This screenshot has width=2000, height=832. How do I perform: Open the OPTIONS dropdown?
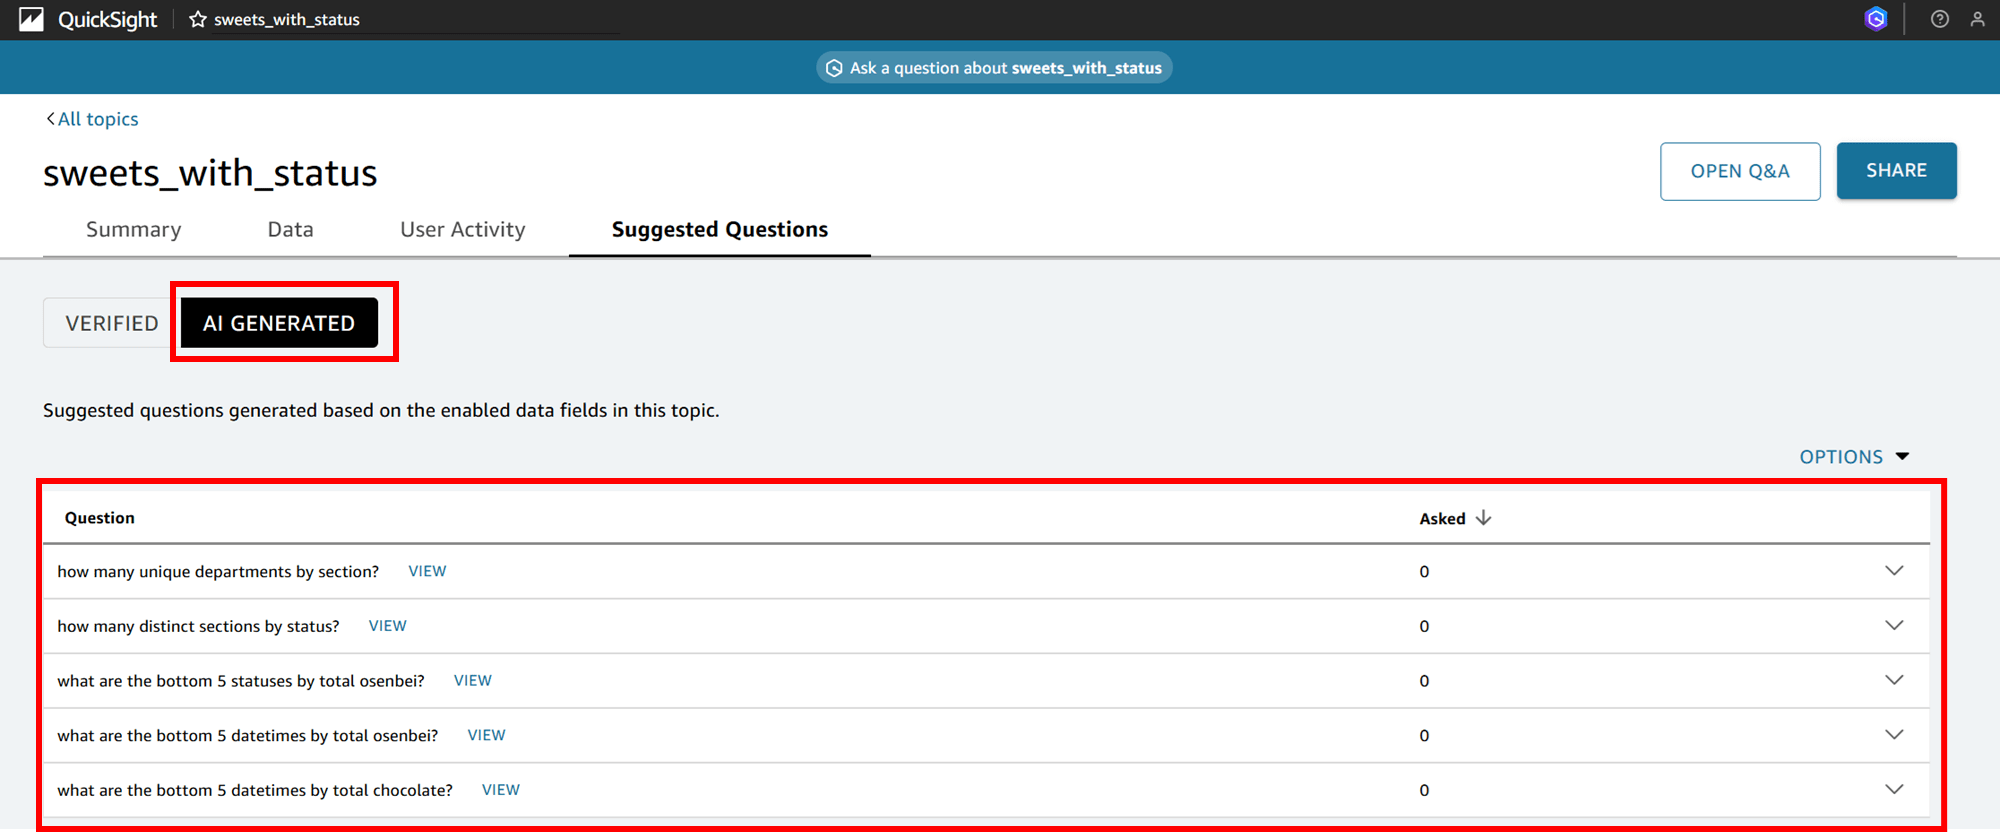pyautogui.click(x=1854, y=457)
